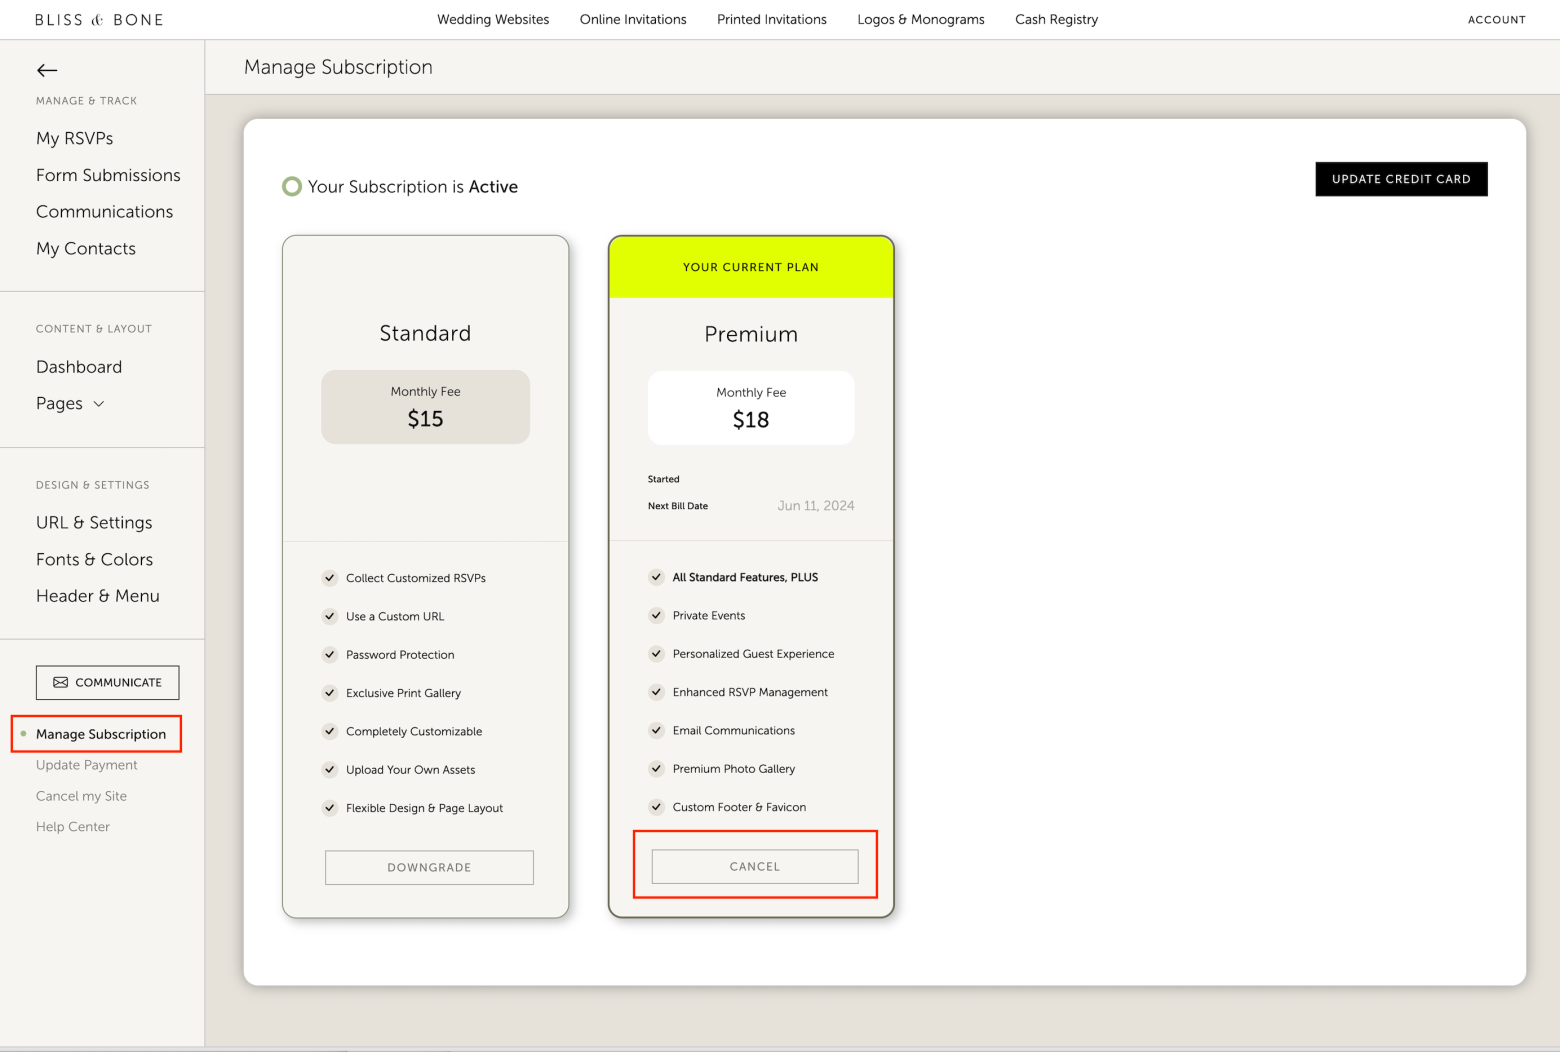Click the green status circle beside Your Subscription
This screenshot has height=1052, width=1560.
291,186
